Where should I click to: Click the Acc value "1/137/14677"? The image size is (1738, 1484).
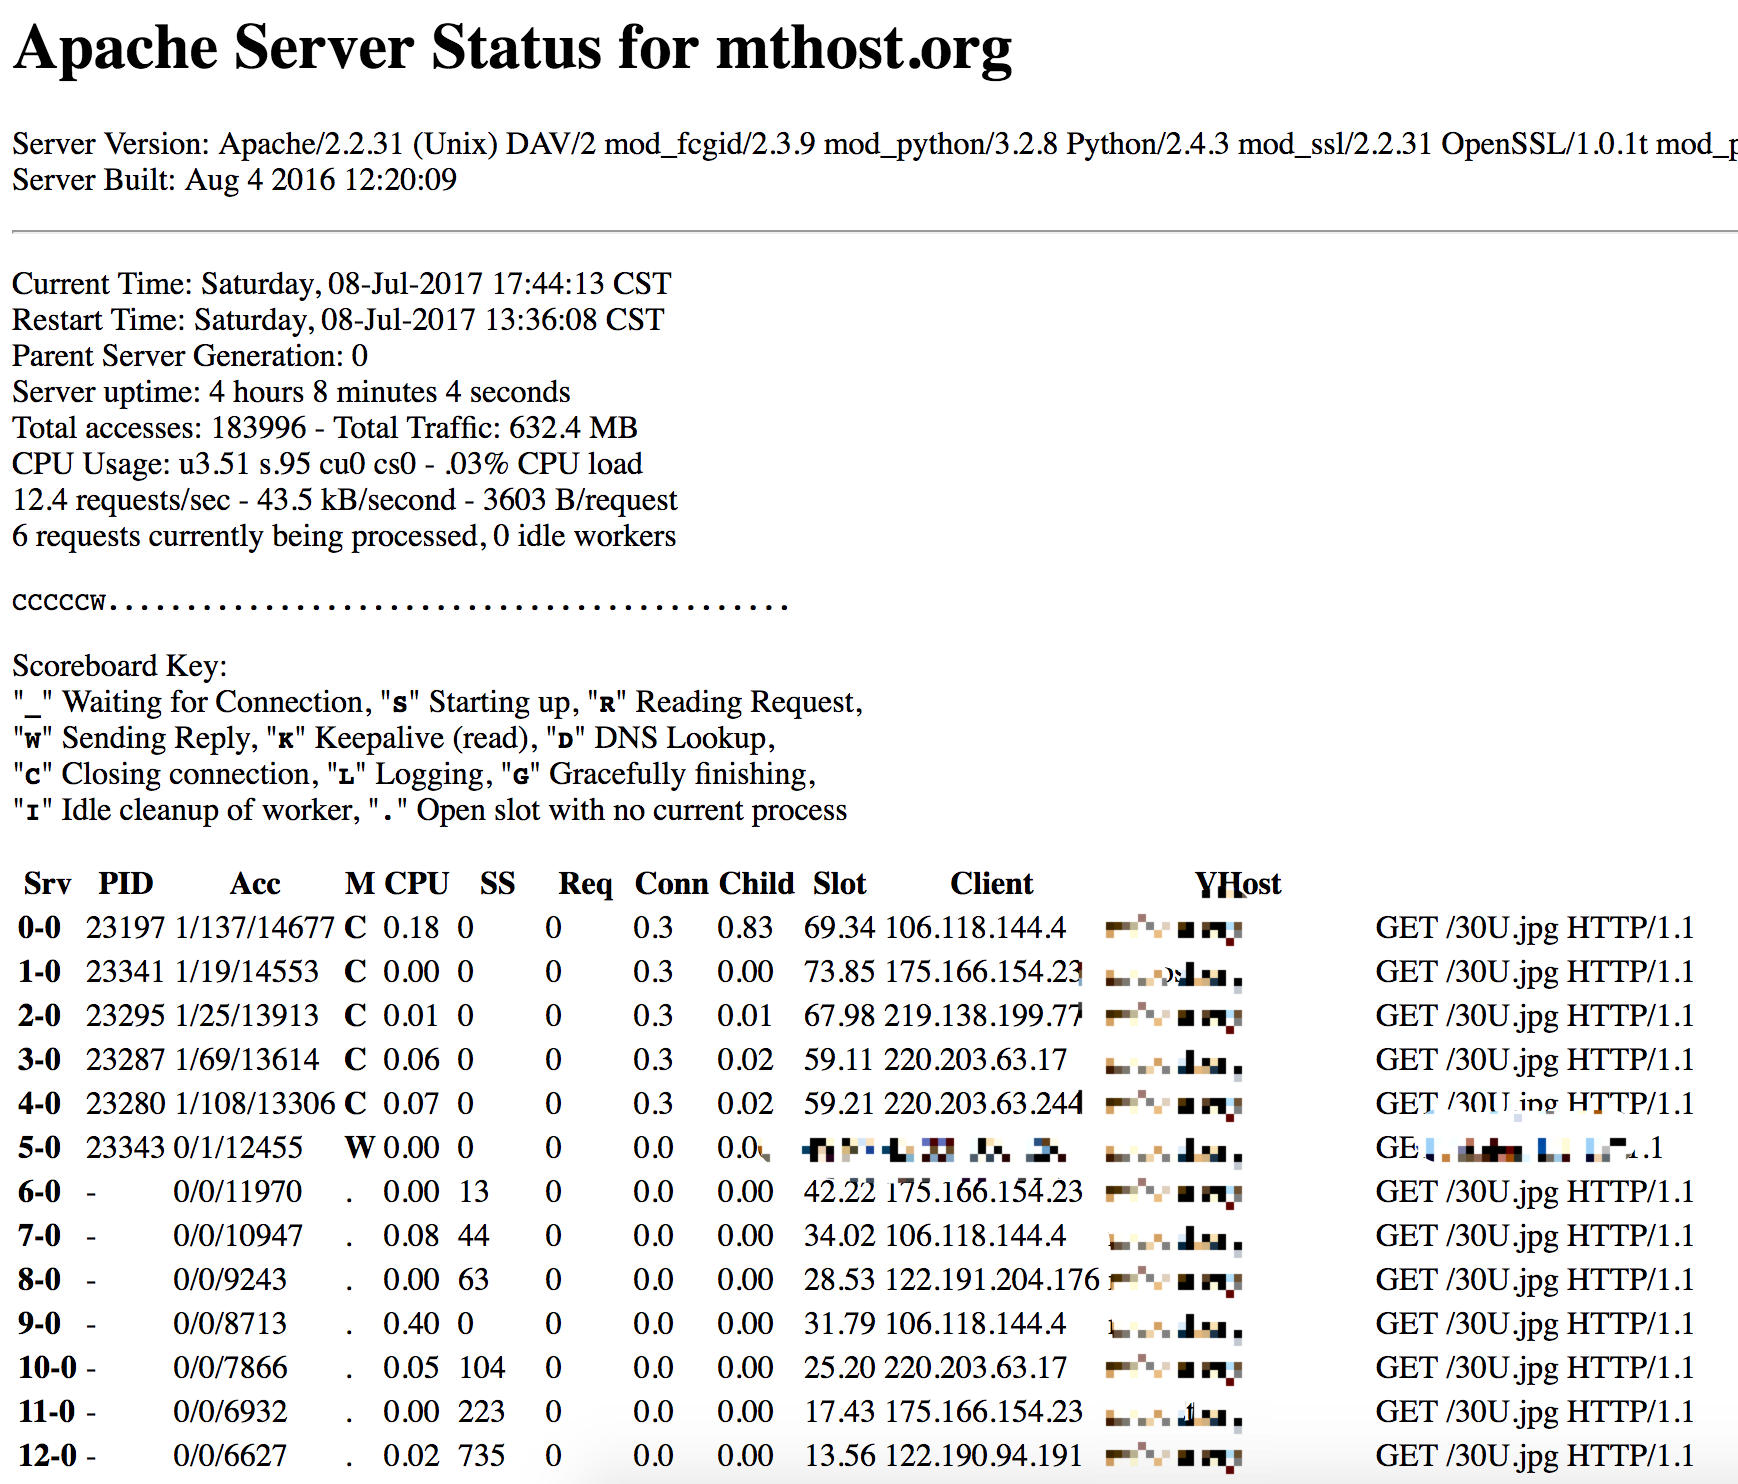(x=254, y=928)
